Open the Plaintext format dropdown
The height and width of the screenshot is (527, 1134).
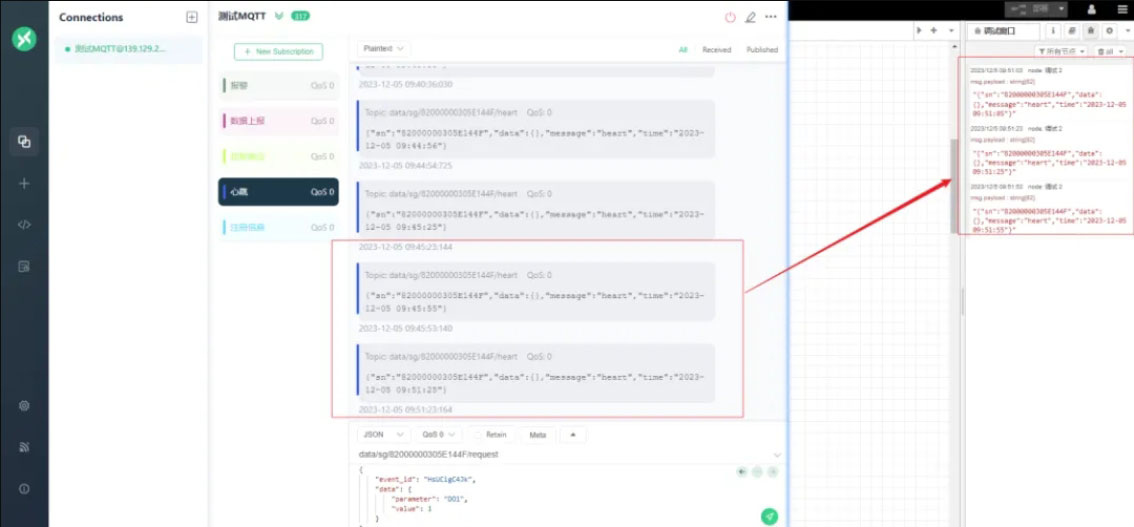tap(384, 48)
